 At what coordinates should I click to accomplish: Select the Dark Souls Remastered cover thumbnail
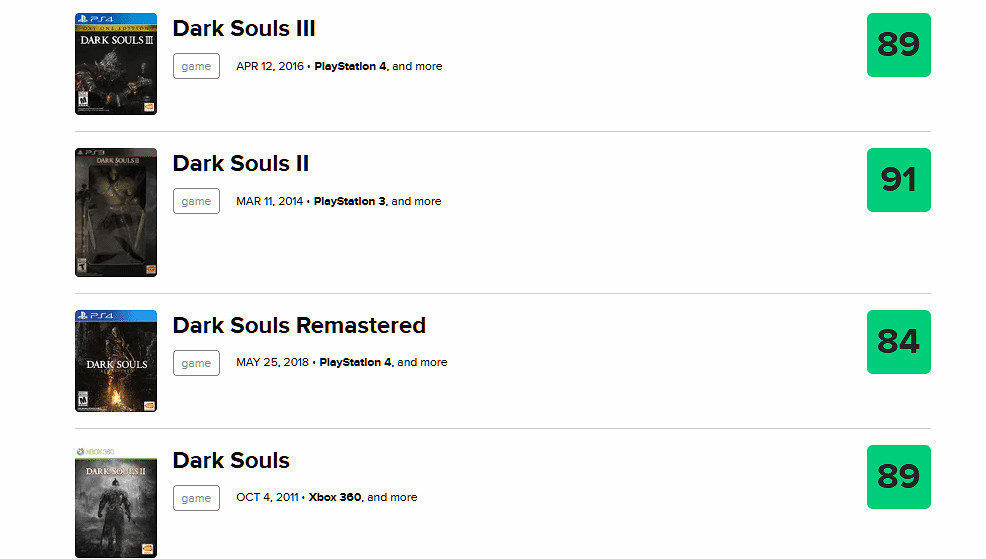[116, 361]
